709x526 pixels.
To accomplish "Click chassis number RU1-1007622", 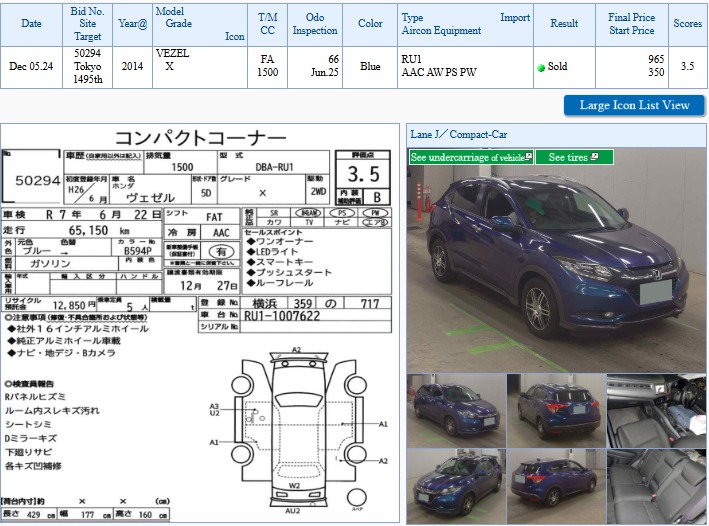I will click(x=282, y=316).
